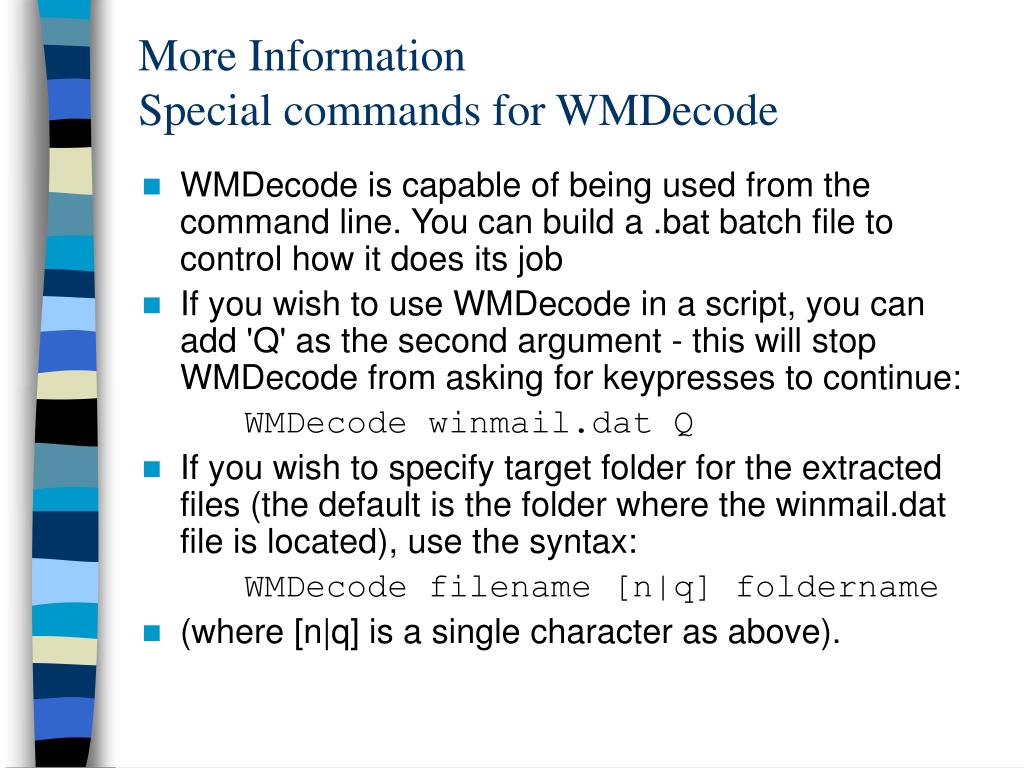The image size is (1024, 768).
Task: Click the word 'winmail.dat' in the third bullet
Action: pos(861,505)
